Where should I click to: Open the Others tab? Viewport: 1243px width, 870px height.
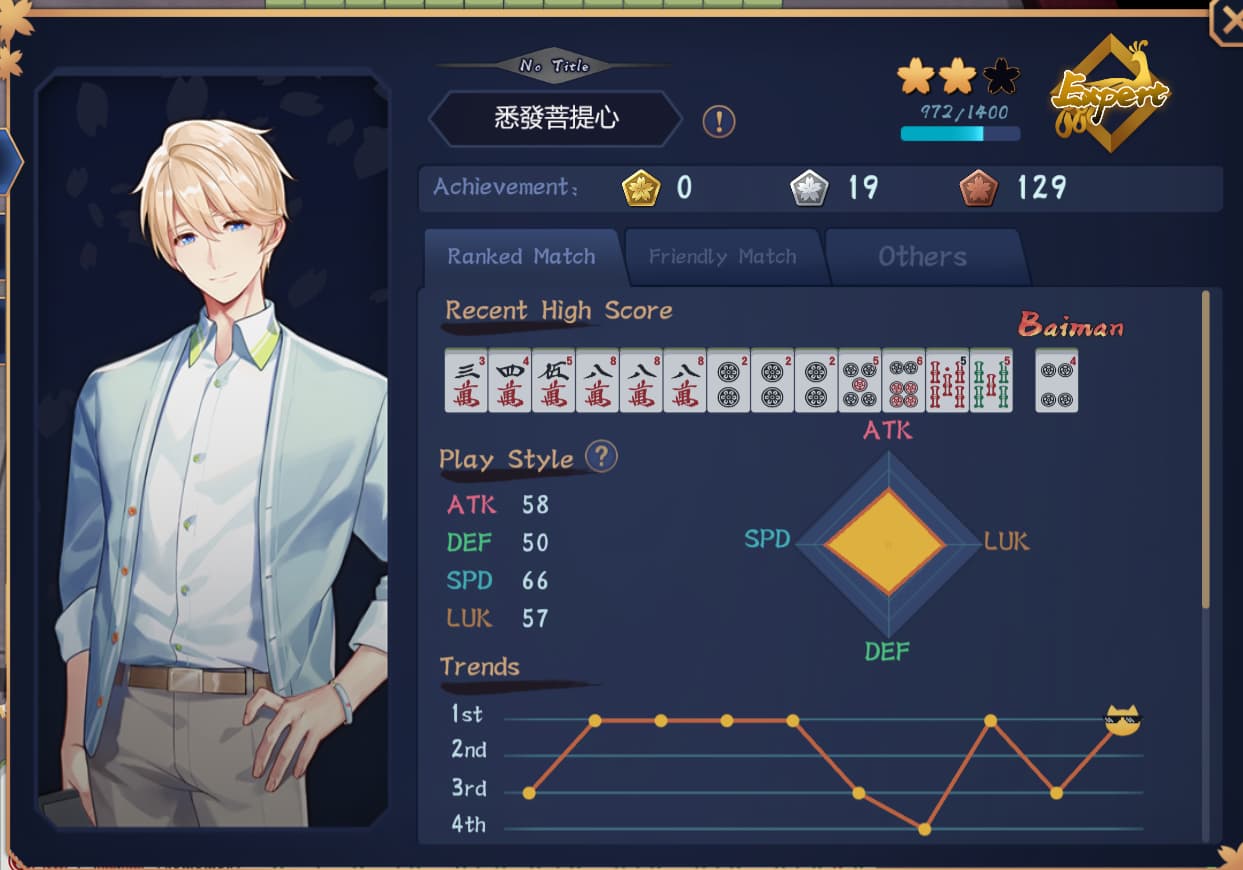922,257
